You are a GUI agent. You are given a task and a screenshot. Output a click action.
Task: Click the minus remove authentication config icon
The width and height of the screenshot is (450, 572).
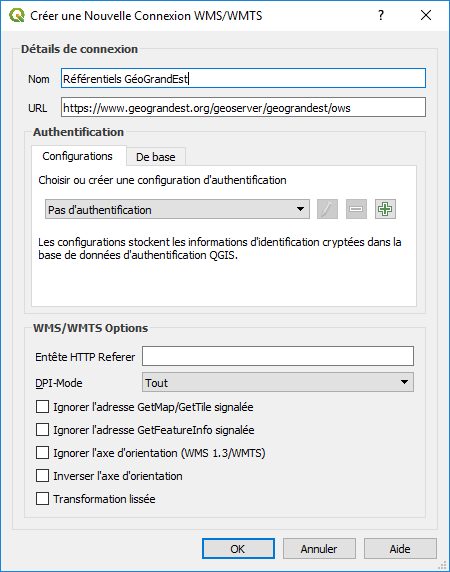tap(356, 209)
